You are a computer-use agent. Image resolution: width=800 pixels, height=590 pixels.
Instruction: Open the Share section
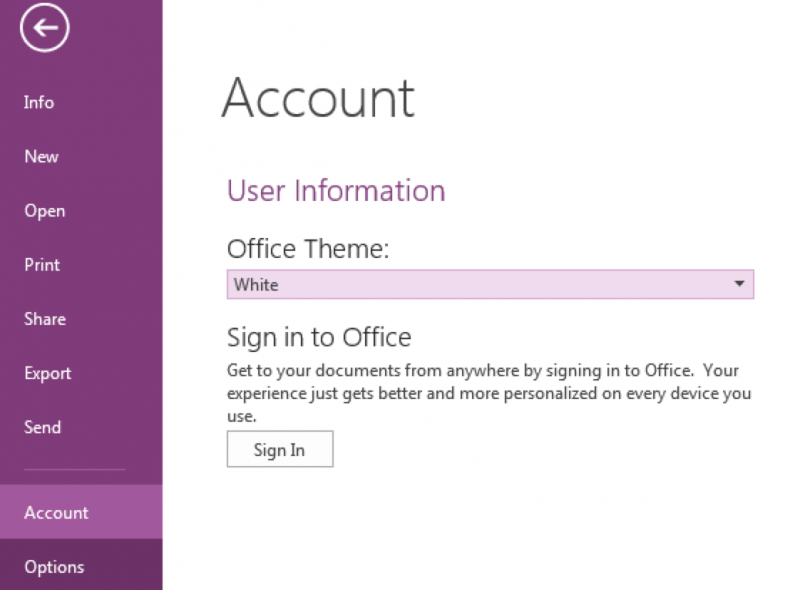tap(45, 319)
